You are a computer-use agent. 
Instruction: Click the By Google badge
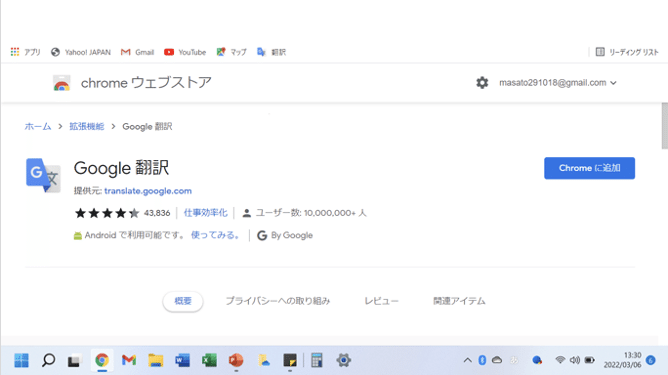click(x=285, y=235)
